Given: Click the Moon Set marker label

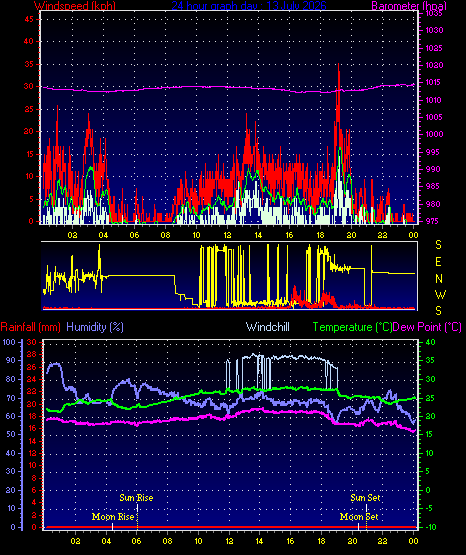Looking at the screenshot, I should coord(359,517).
